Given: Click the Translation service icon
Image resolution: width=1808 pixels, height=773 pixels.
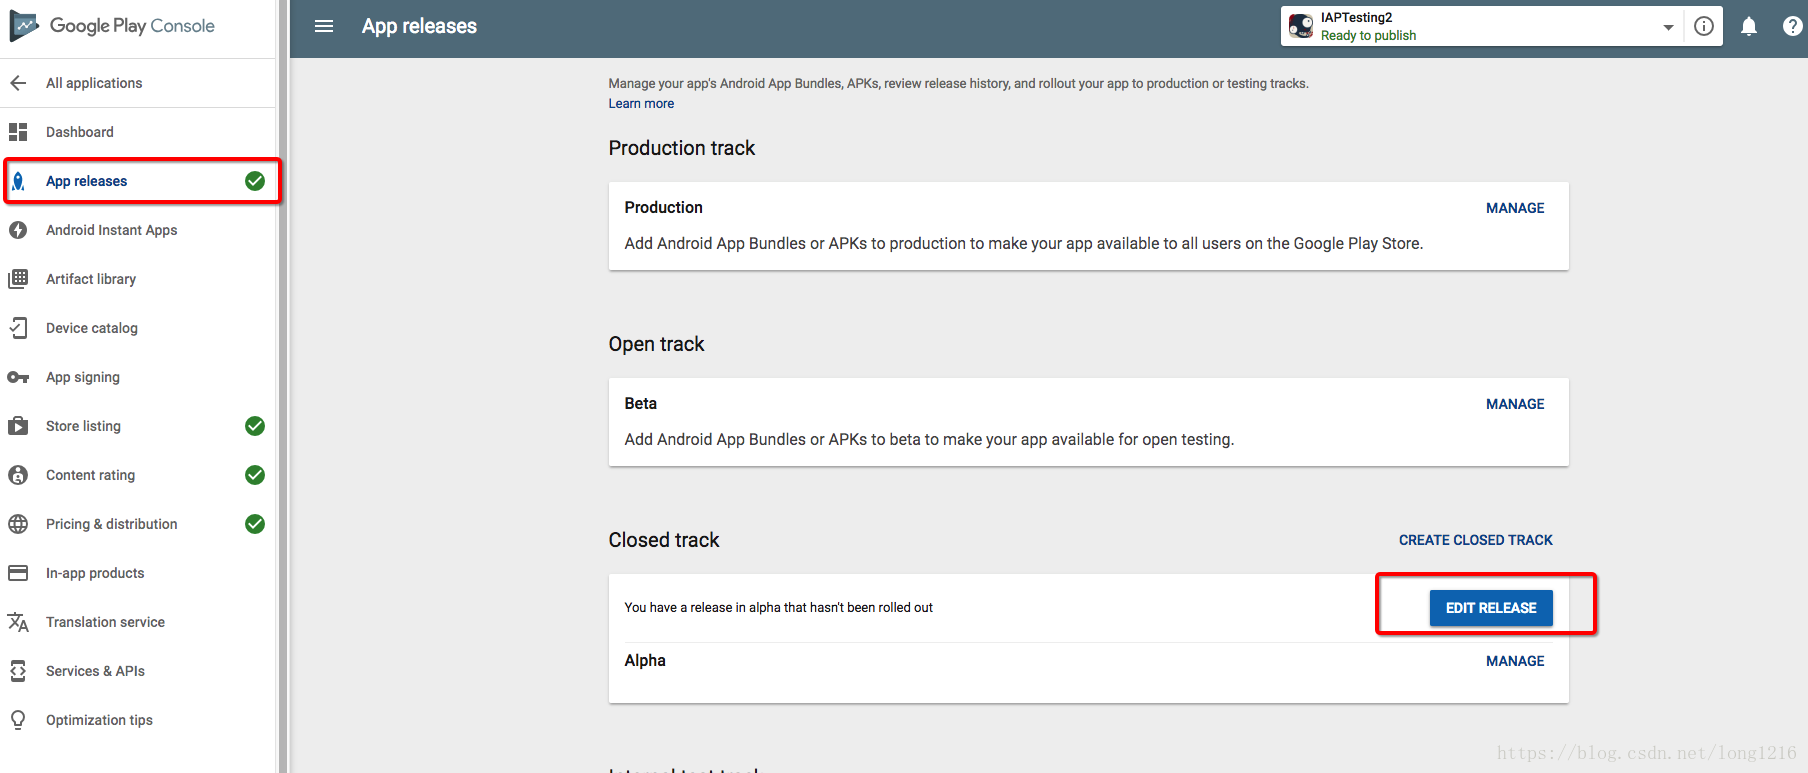Looking at the screenshot, I should click(x=18, y=622).
